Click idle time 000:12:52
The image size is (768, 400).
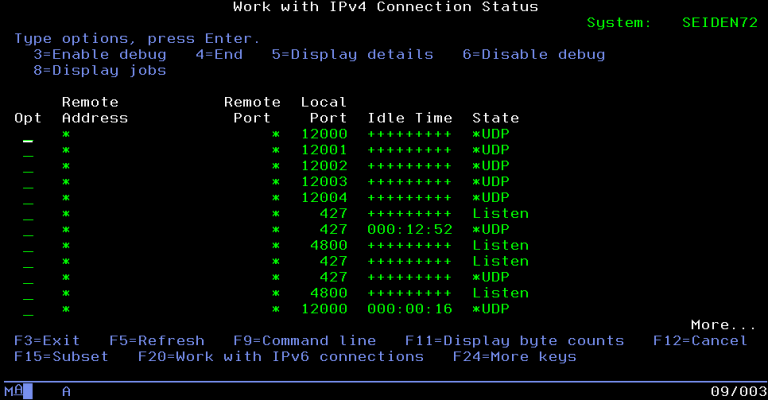click(x=410, y=230)
